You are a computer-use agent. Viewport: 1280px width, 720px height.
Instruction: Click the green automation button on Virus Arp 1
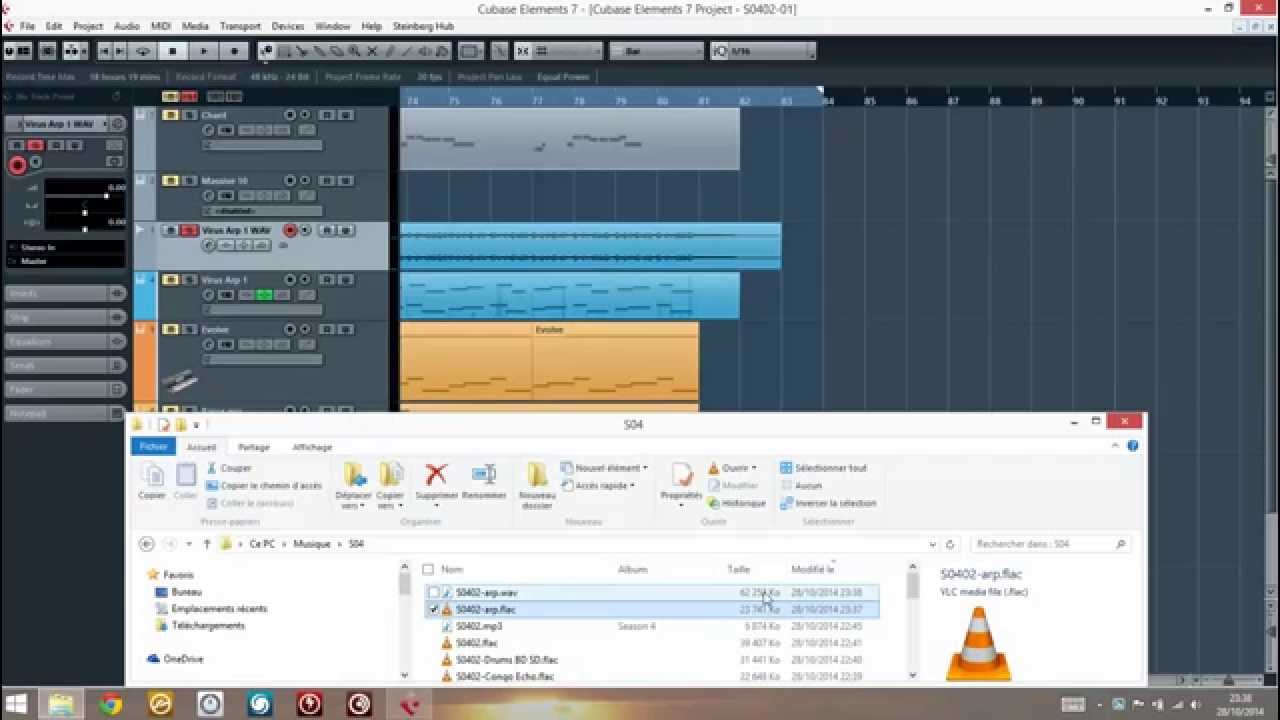click(x=264, y=295)
